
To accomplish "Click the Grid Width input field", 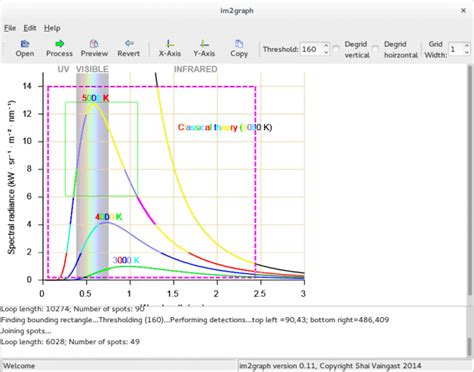I will click(456, 49).
